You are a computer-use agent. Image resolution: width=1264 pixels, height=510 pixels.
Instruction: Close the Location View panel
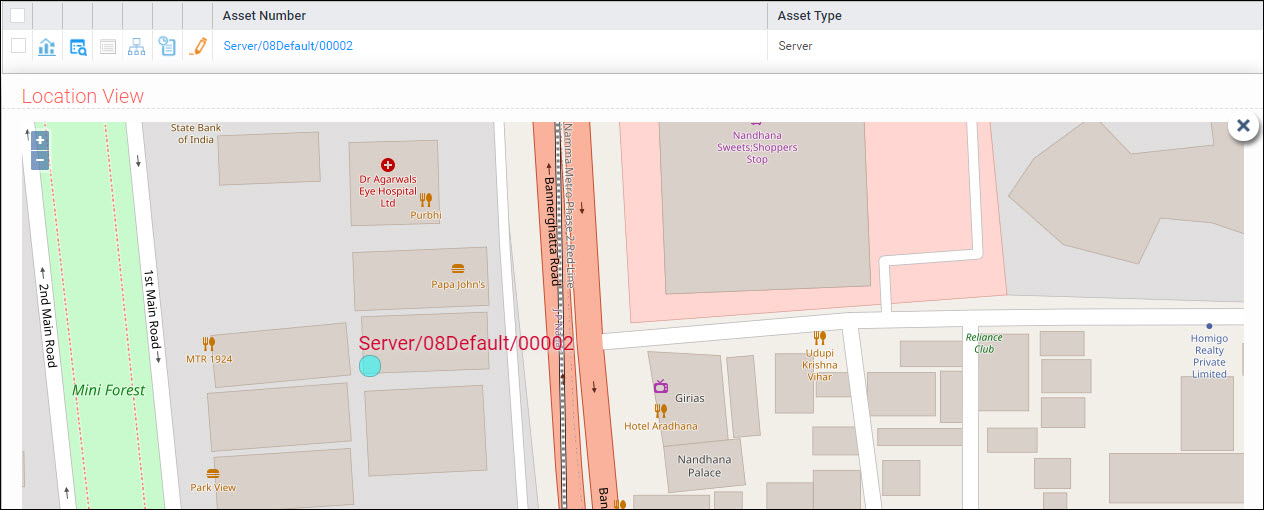[1243, 126]
